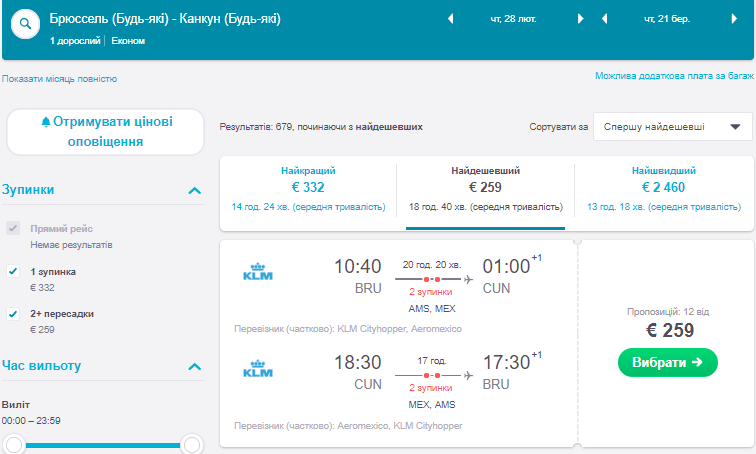
Task: Open 'Показати місяць повністю' link
Action: pyautogui.click(x=60, y=78)
